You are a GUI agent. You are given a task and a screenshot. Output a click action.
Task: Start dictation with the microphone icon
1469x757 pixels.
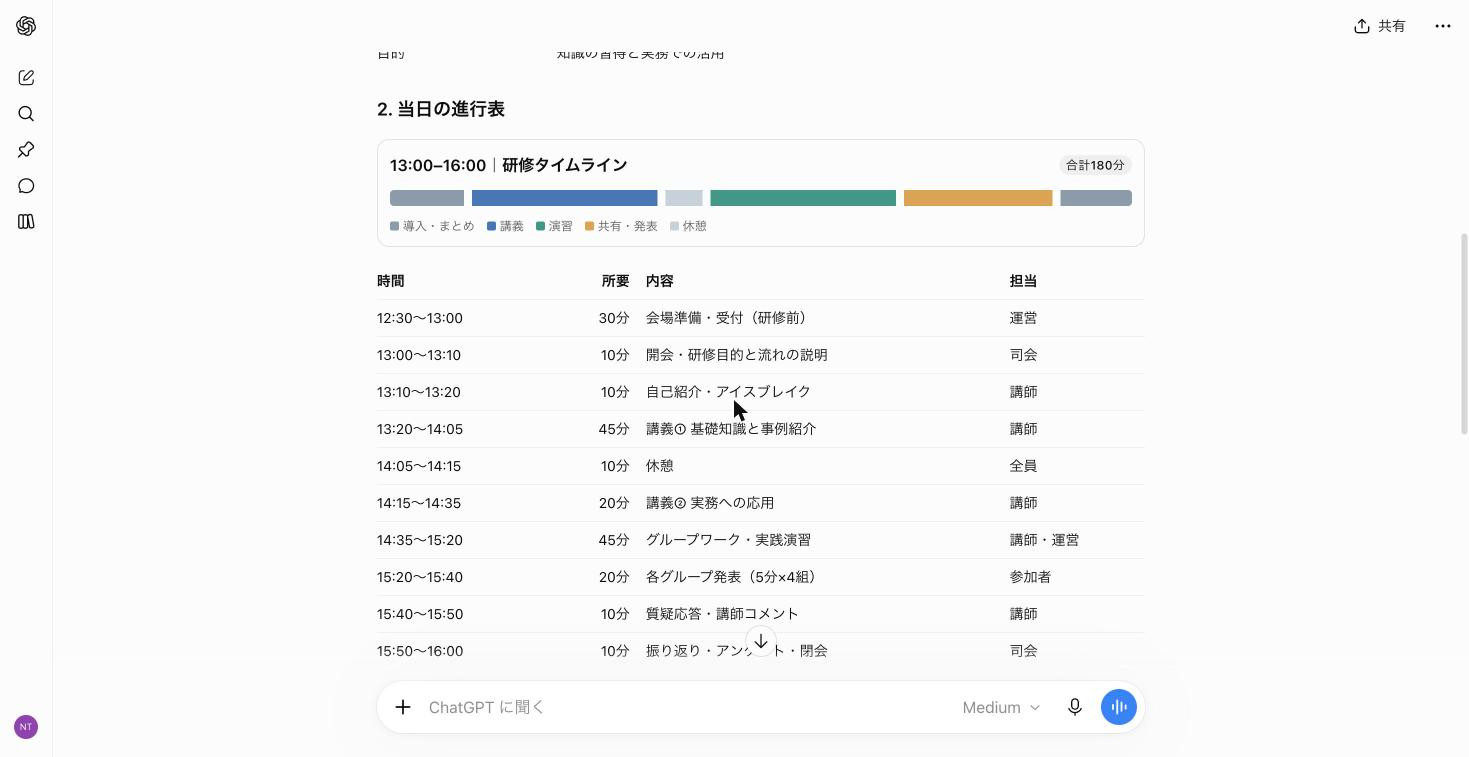point(1075,707)
